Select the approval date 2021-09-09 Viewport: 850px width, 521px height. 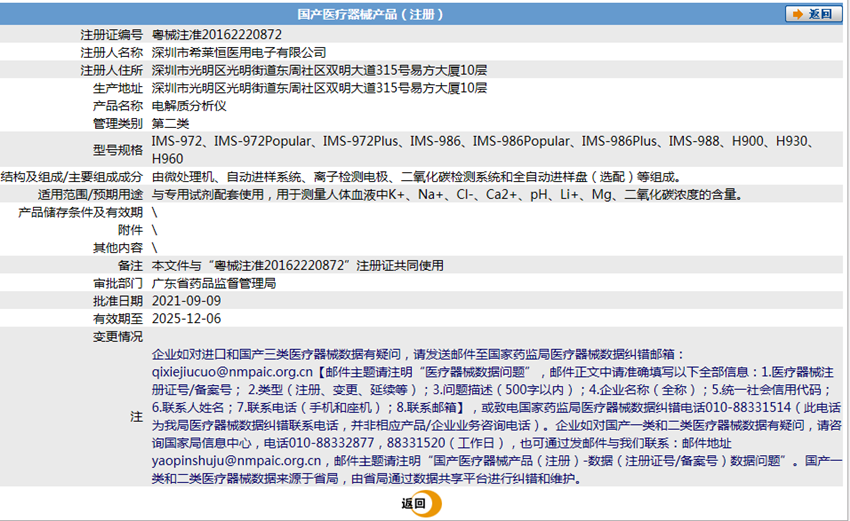click(x=186, y=301)
